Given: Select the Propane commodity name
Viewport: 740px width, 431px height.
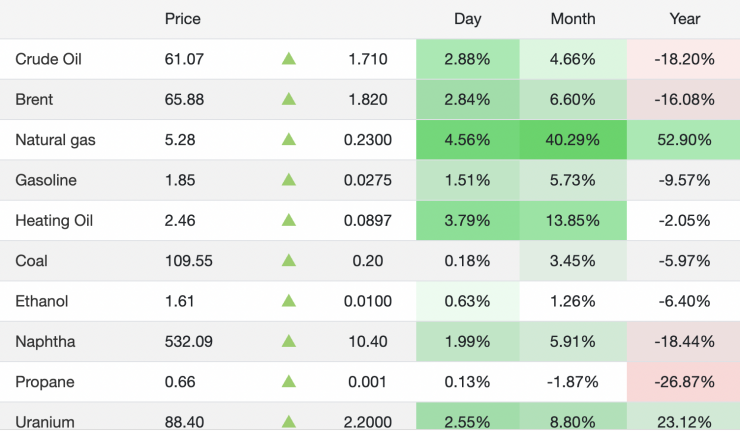Looking at the screenshot, I should point(45,382).
